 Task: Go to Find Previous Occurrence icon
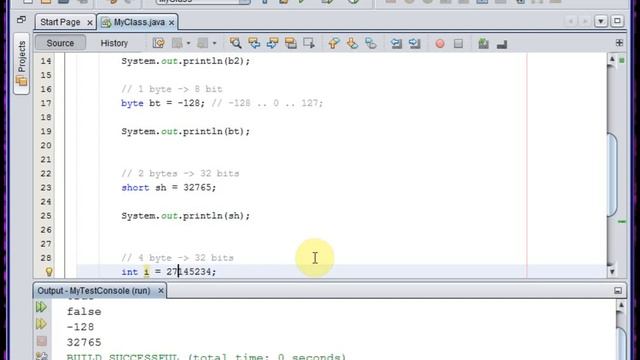pyautogui.click(x=254, y=43)
